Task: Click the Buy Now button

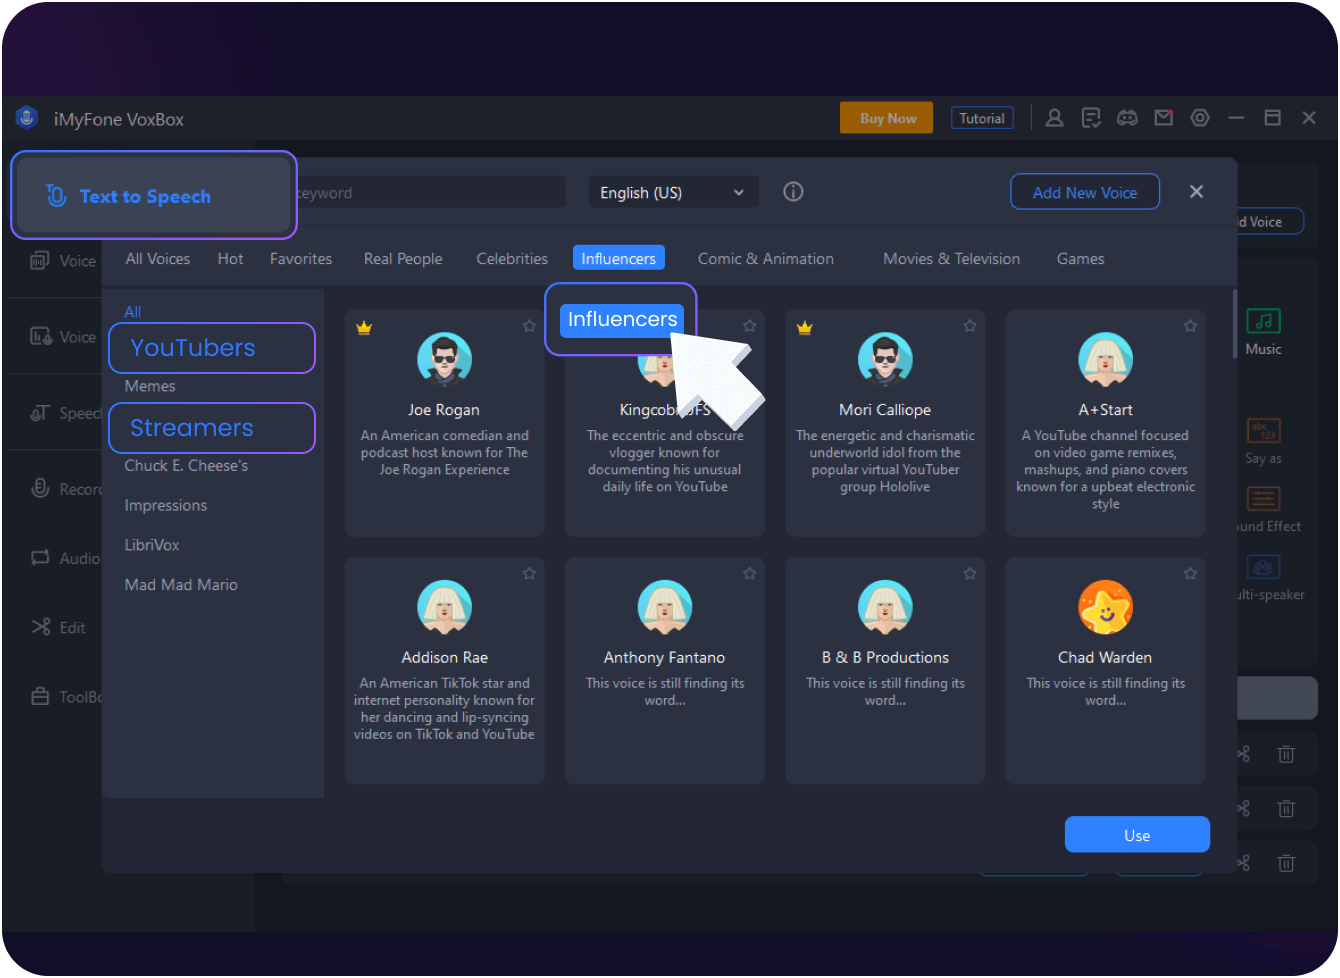Action: [887, 118]
